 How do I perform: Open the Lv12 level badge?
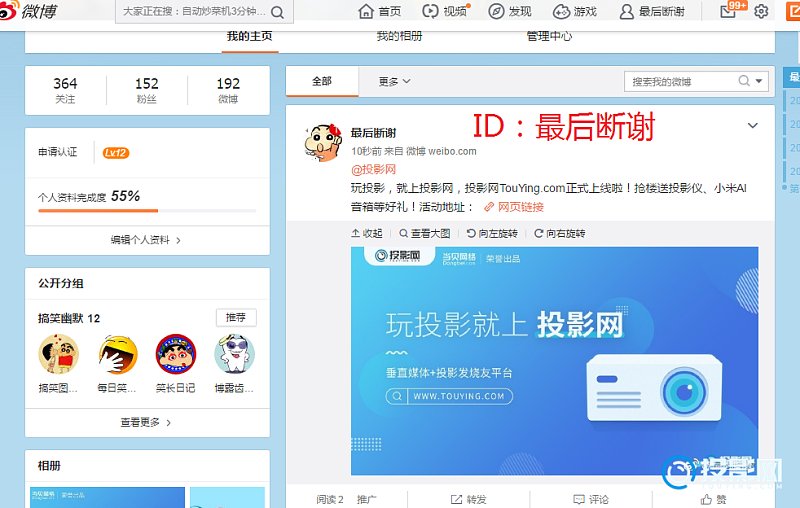point(116,153)
